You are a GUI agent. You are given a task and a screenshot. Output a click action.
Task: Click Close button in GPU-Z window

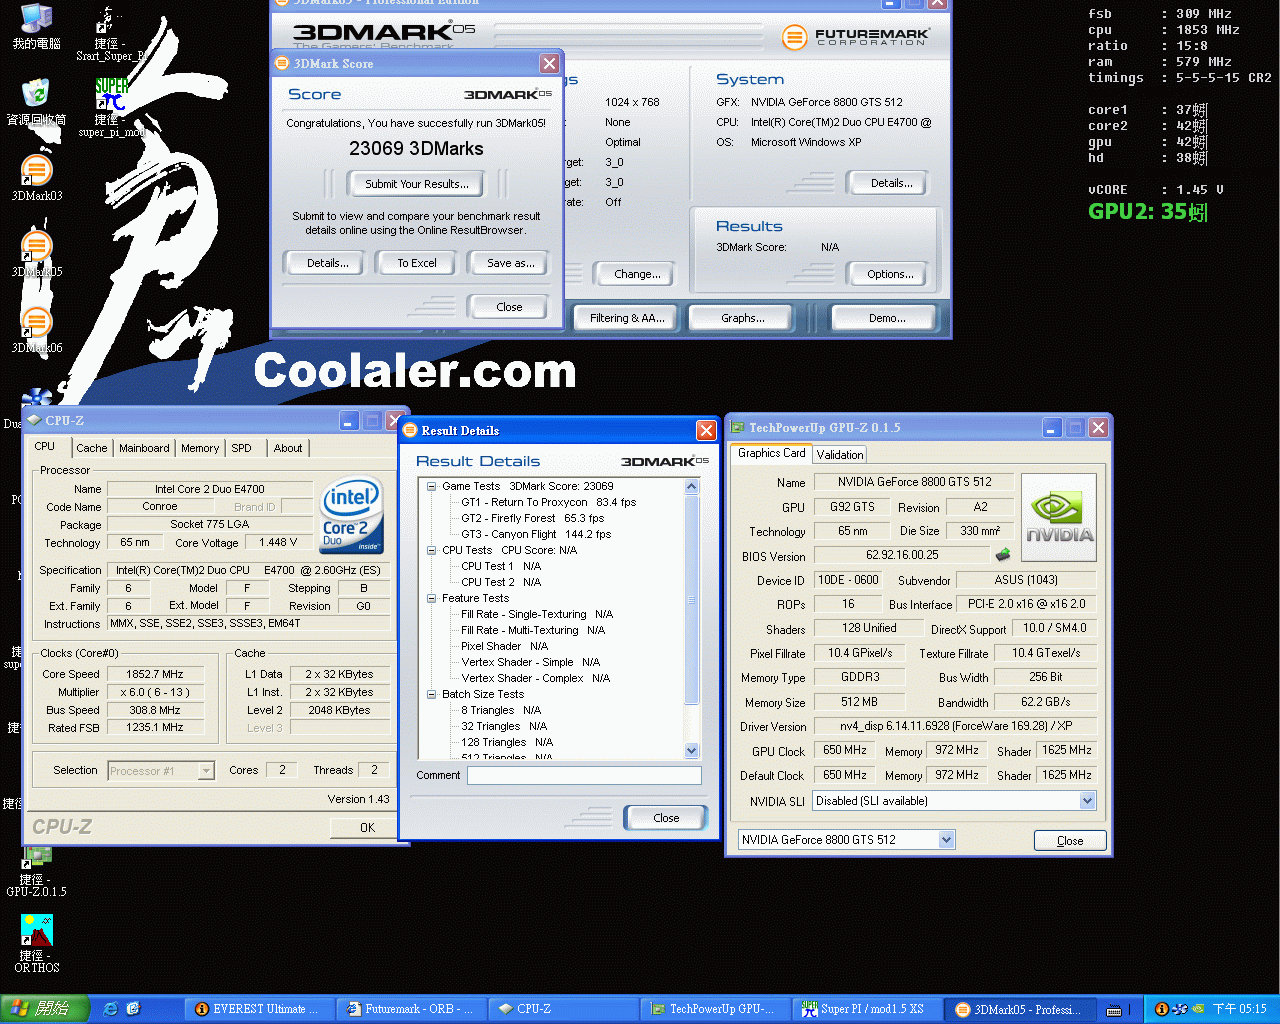(1070, 841)
